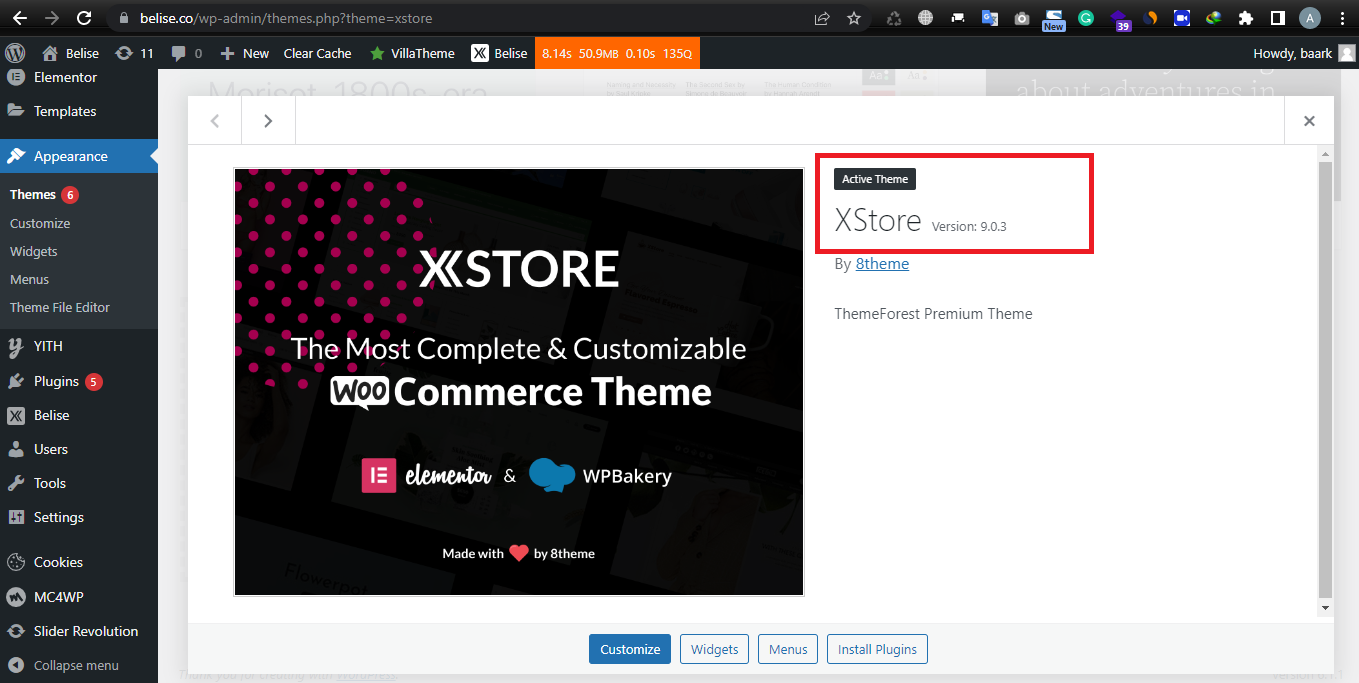Open the New content menu
The width and height of the screenshot is (1359, 683).
pyautogui.click(x=245, y=53)
